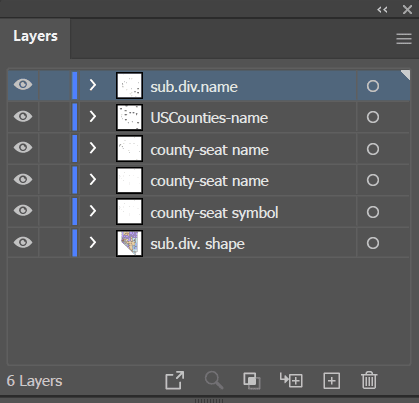This screenshot has height=403, width=419.
Task: Expand the sub.div.name layer
Action: click(x=93, y=85)
